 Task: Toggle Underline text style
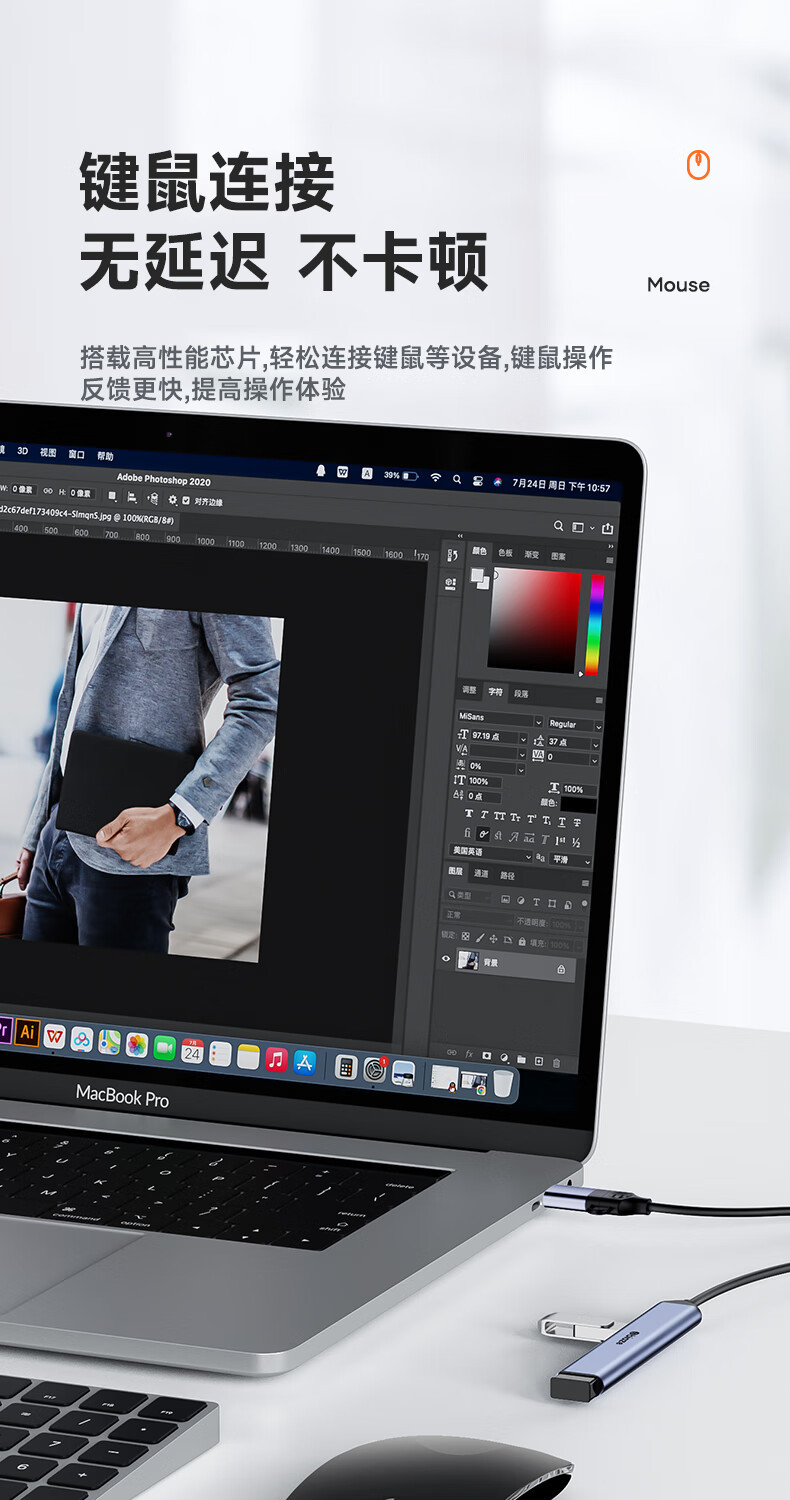pyautogui.click(x=562, y=822)
